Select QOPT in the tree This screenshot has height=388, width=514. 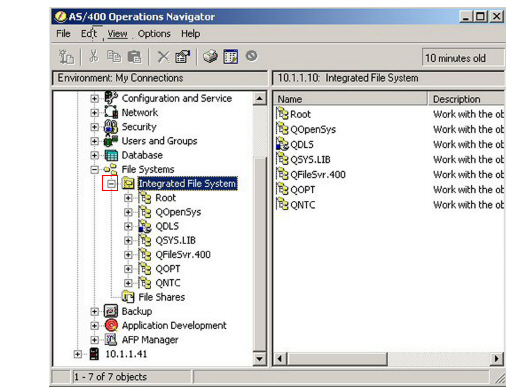point(168,269)
